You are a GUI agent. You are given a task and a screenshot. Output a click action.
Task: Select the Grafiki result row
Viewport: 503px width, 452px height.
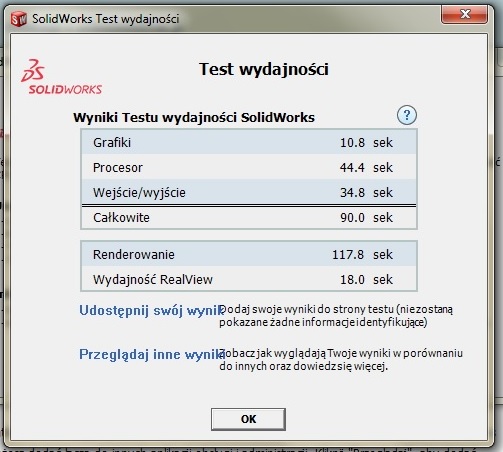[249, 142]
